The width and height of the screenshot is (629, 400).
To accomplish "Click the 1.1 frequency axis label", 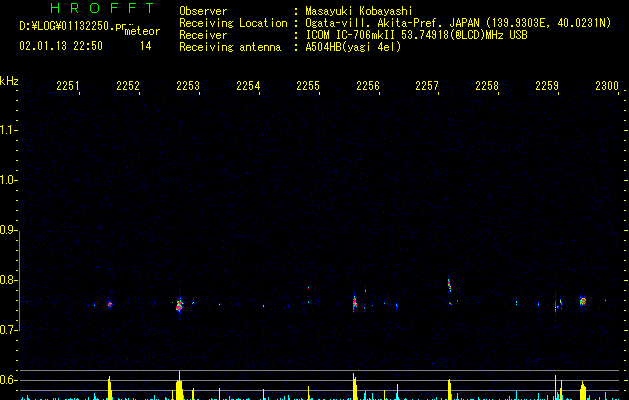I will [8, 130].
